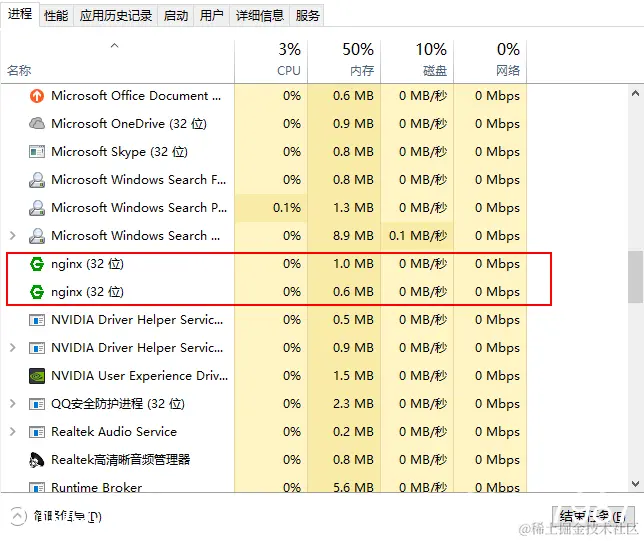Click the 8.9 MB memory cell

pos(344,236)
